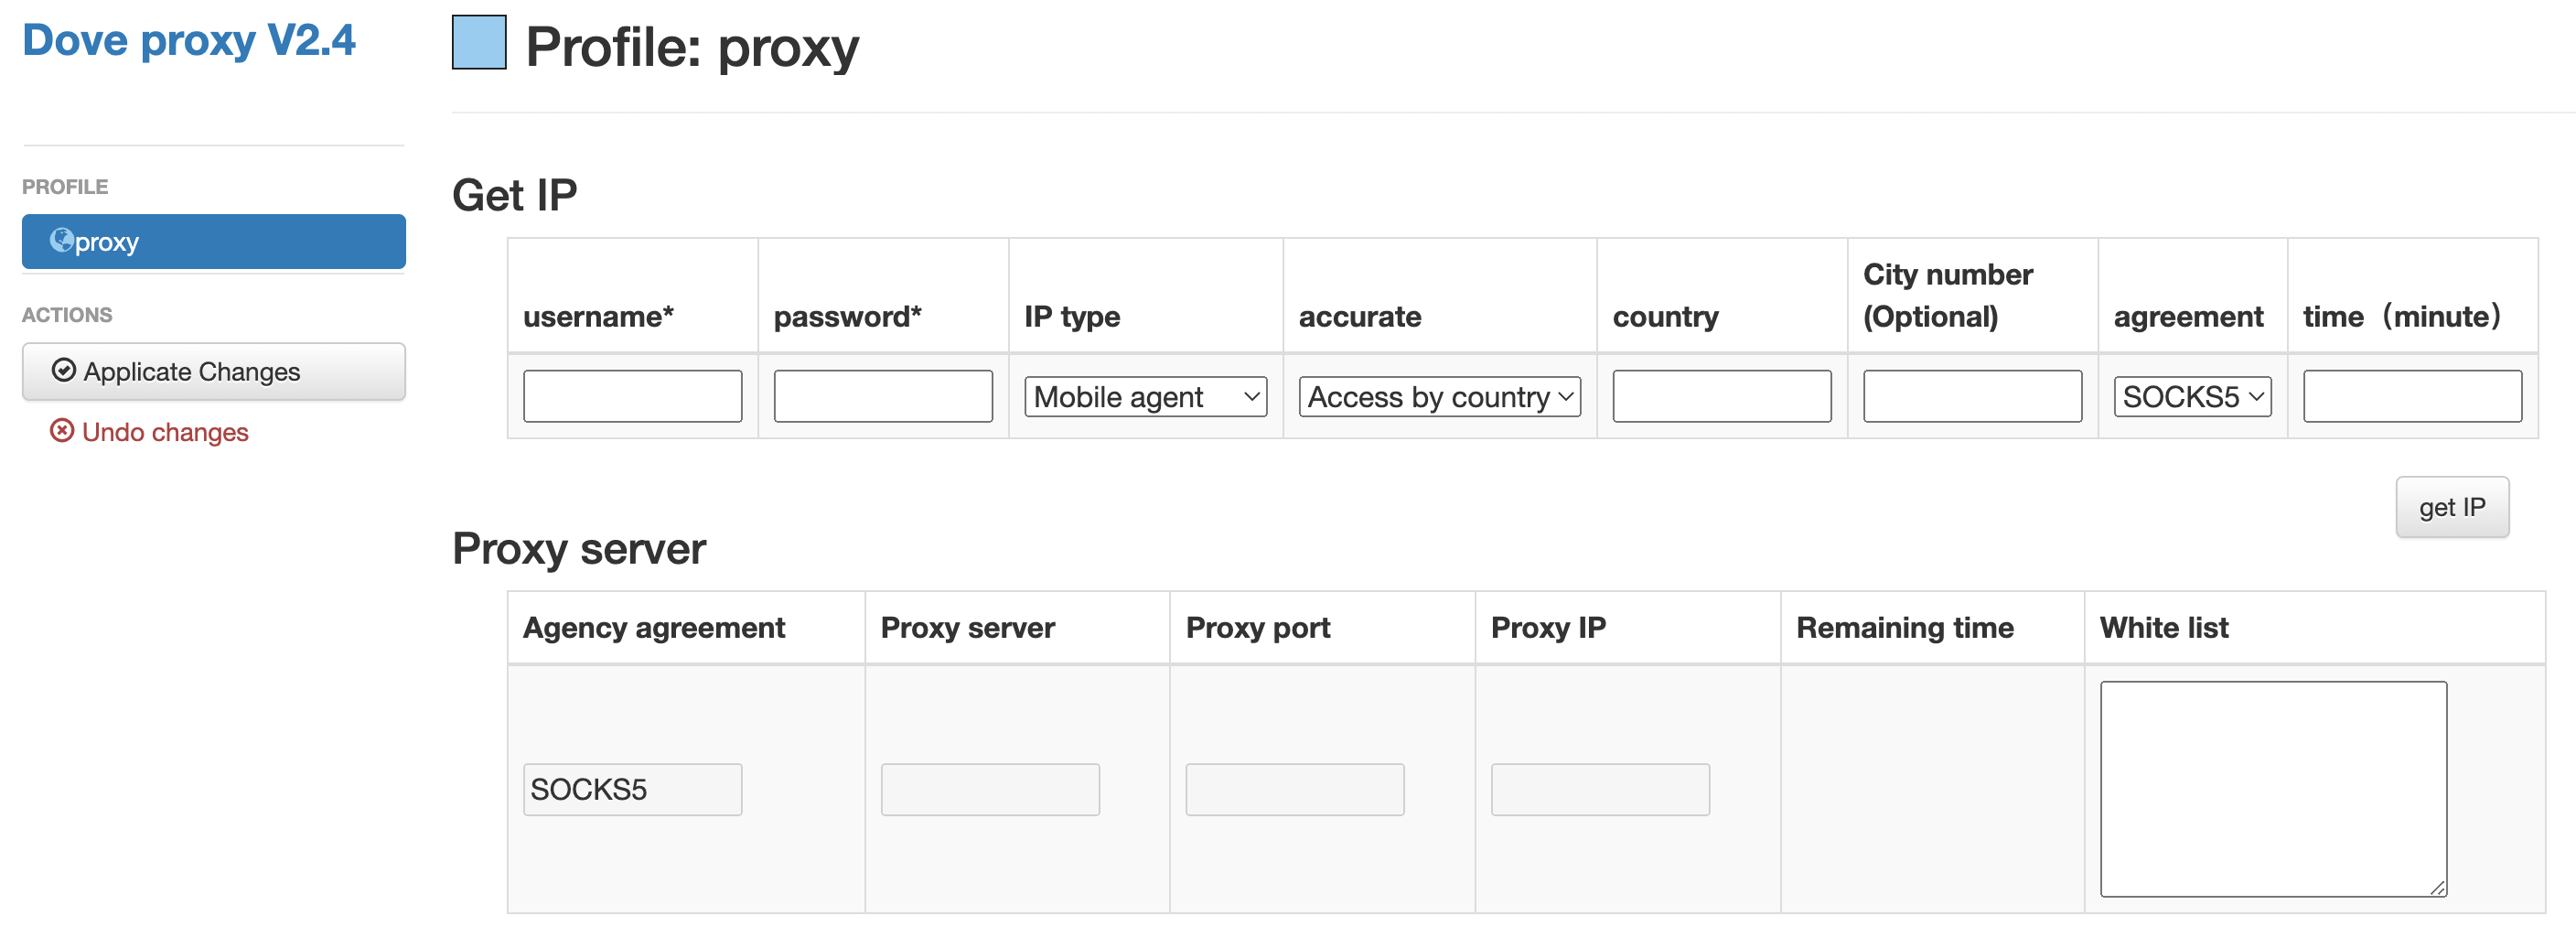Image resolution: width=2576 pixels, height=948 pixels.
Task: Focus the time (minute) input field
Action: [2412, 397]
